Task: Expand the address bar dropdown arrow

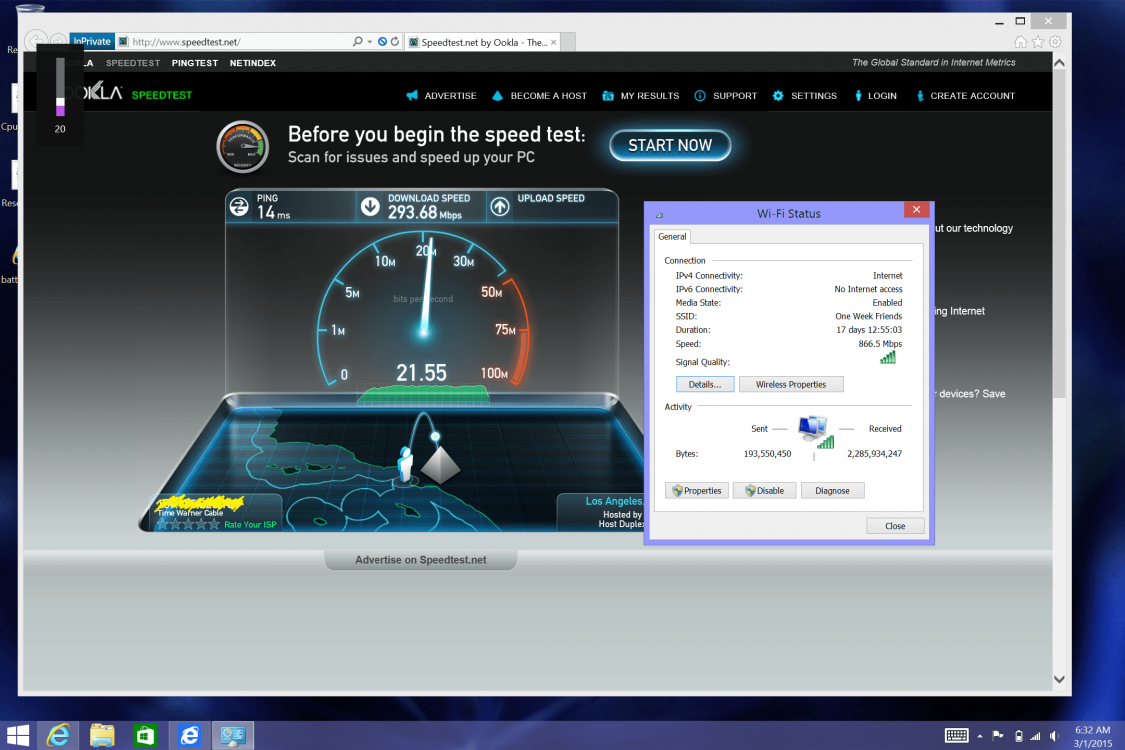Action: pos(369,42)
